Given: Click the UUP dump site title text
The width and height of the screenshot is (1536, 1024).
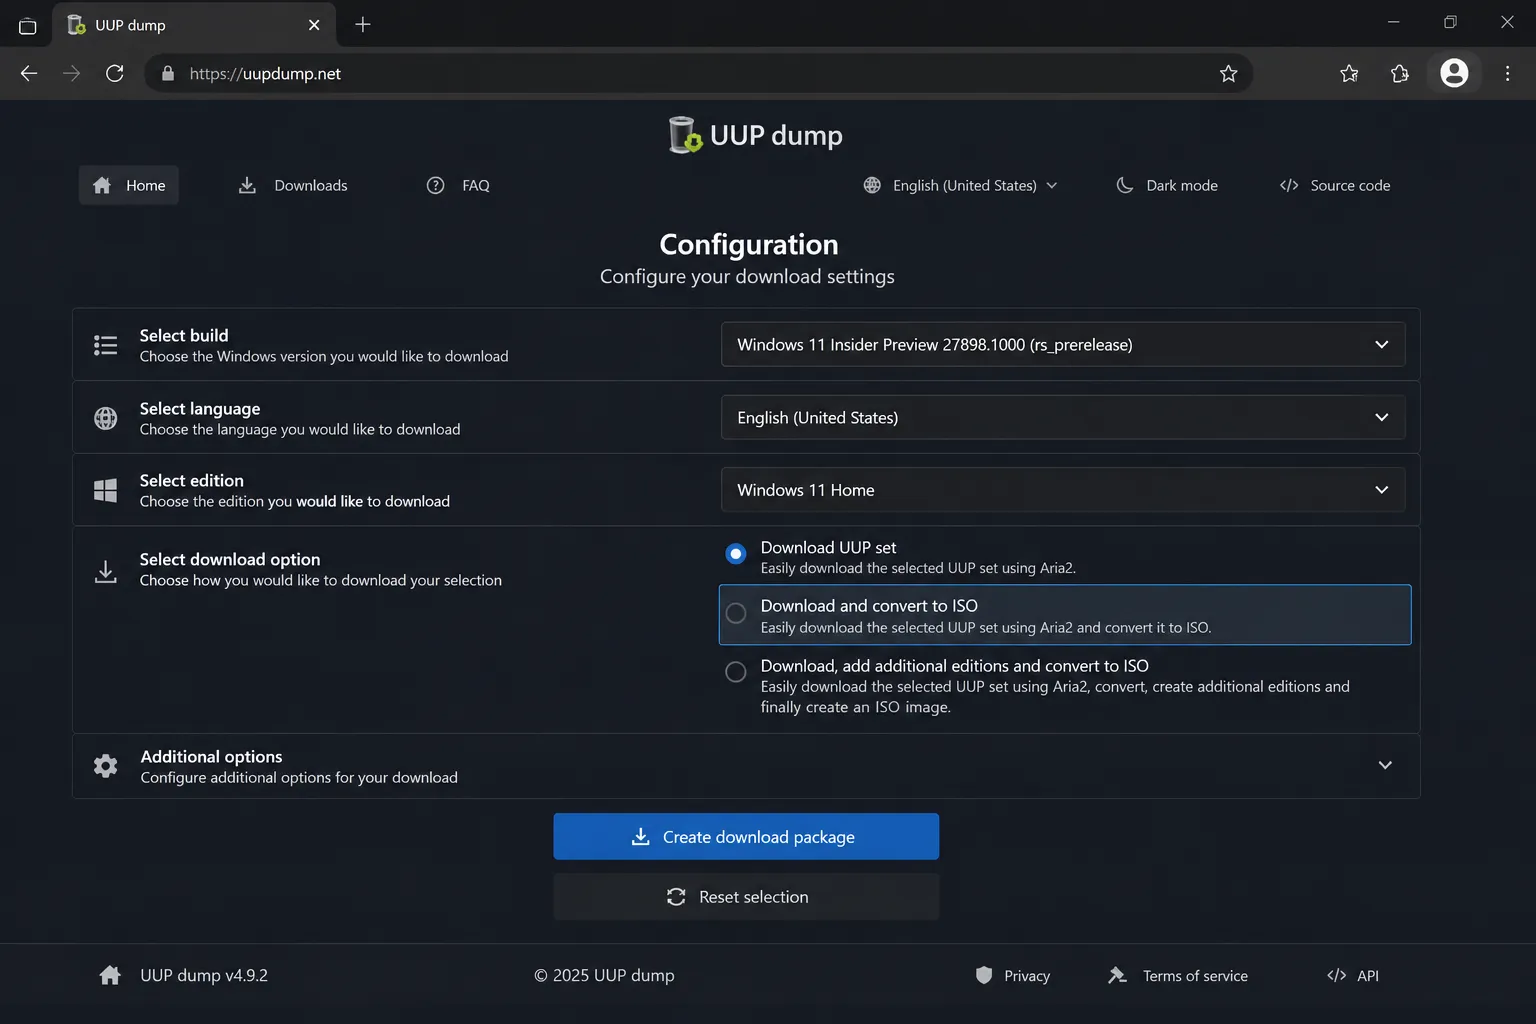Looking at the screenshot, I should tap(776, 135).
